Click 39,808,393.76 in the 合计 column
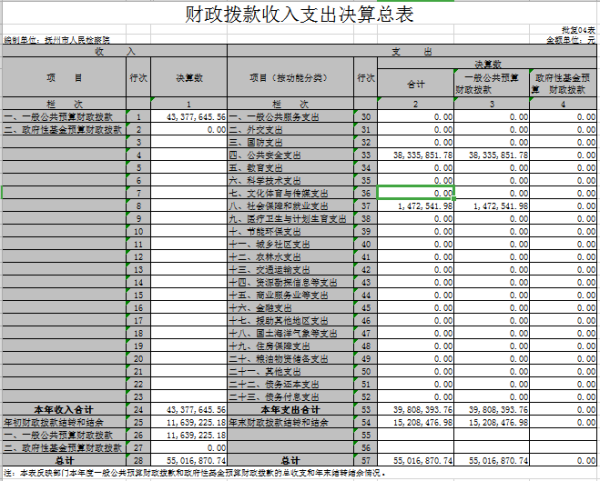600x481 pixels. tap(416, 409)
